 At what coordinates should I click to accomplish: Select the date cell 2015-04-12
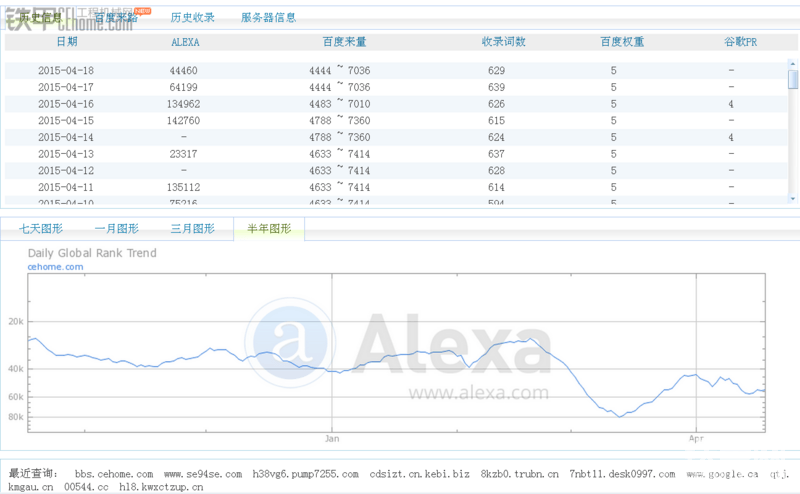coord(66,170)
